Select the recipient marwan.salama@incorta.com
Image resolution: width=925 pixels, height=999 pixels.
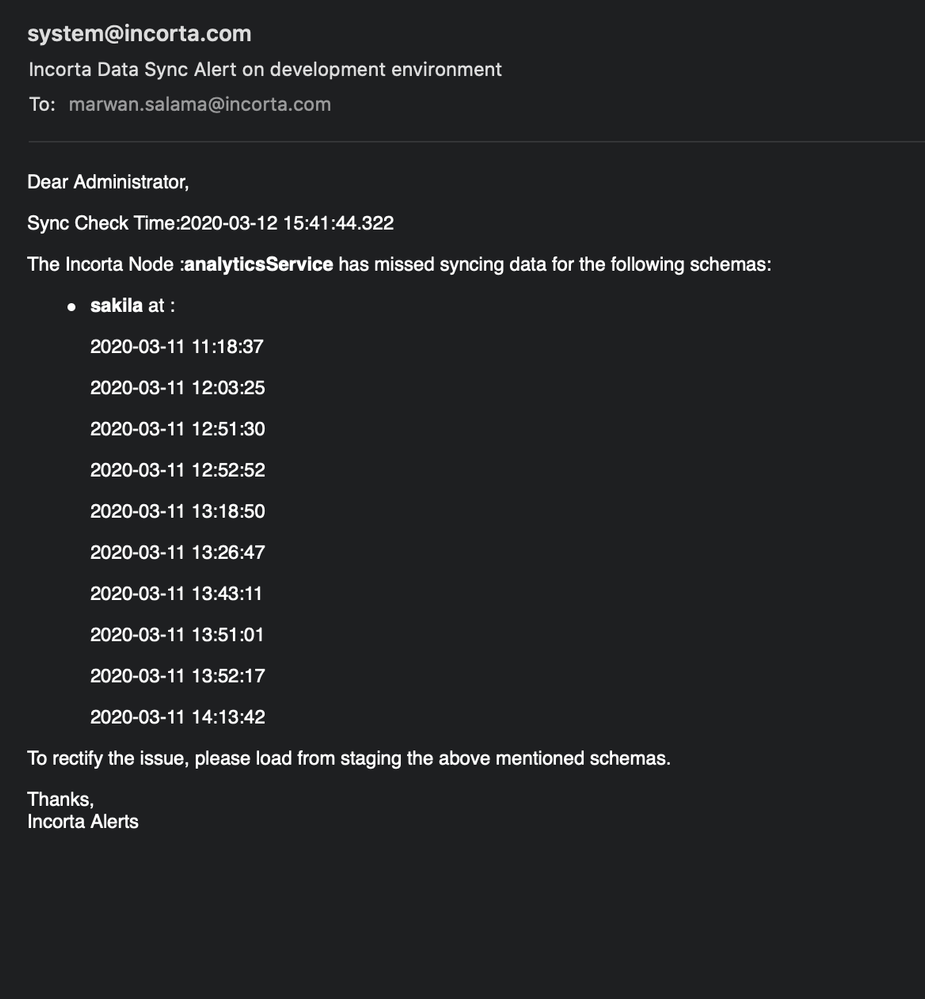pos(199,105)
